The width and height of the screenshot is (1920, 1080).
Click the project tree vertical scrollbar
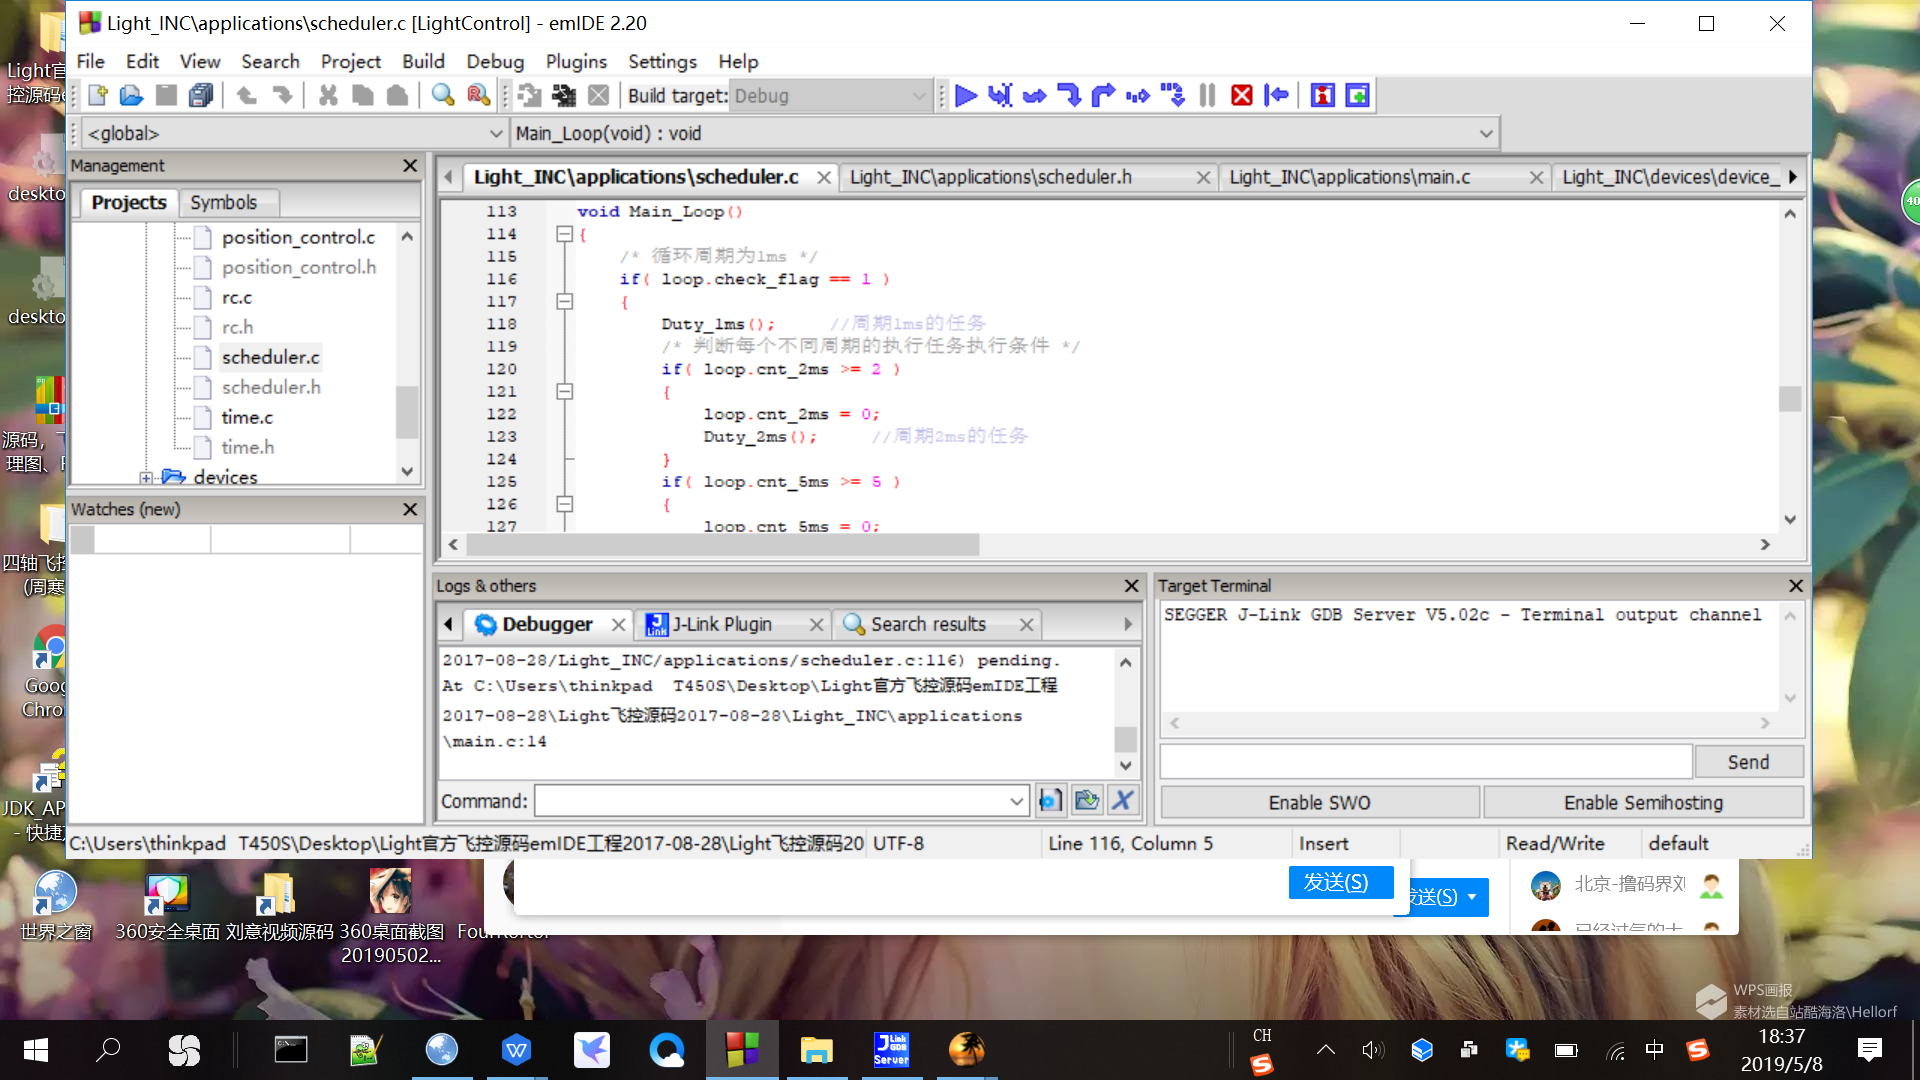407,413
